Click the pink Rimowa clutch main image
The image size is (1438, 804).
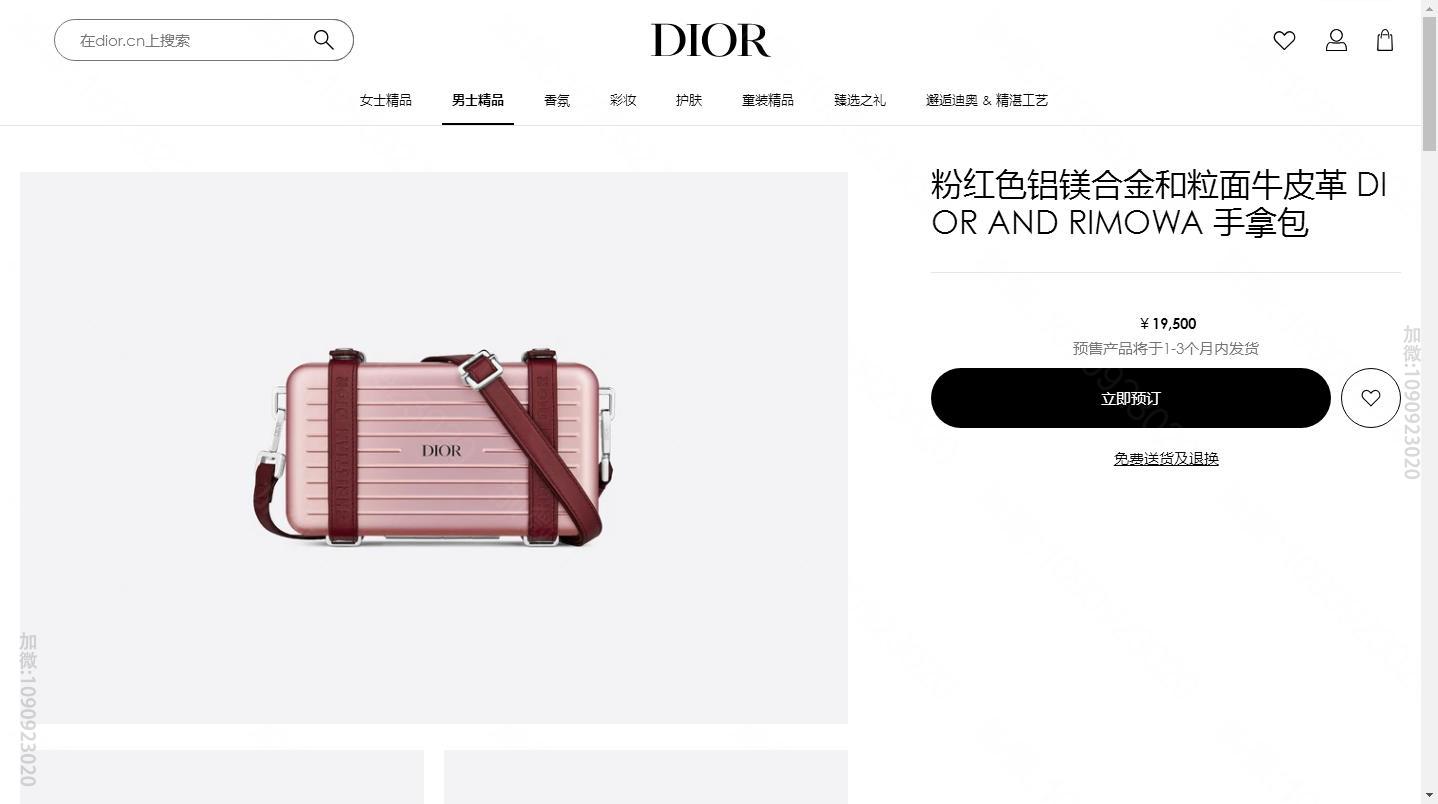coord(434,448)
